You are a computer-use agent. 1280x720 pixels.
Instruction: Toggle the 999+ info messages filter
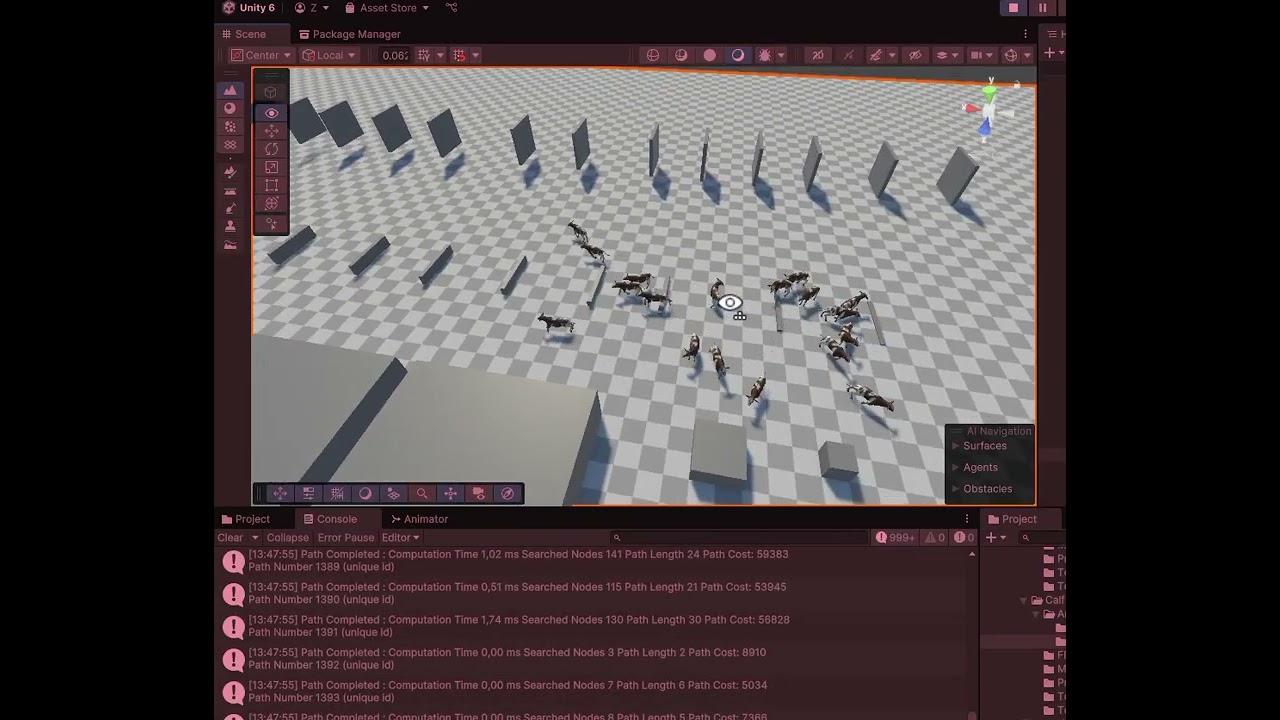coord(895,537)
